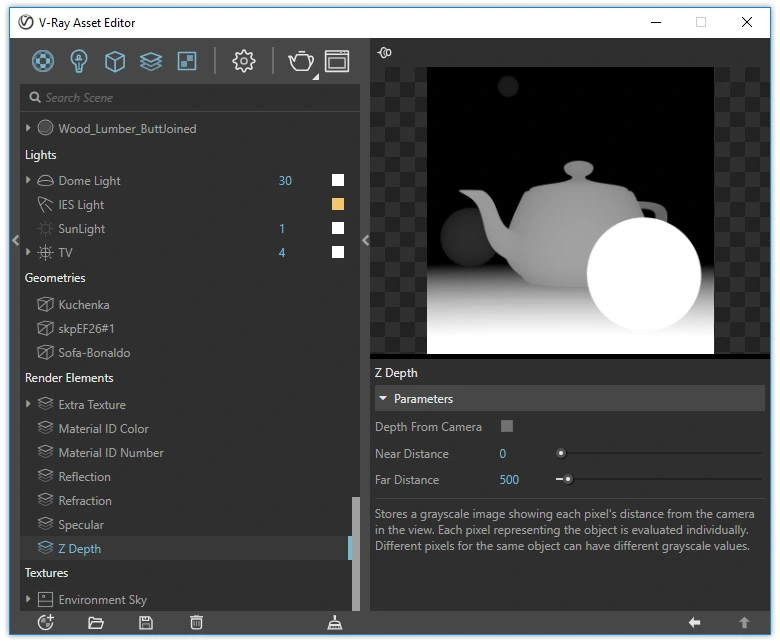The height and width of the screenshot is (643, 780).
Task: Click the back arrow at bottom right
Action: [x=694, y=623]
